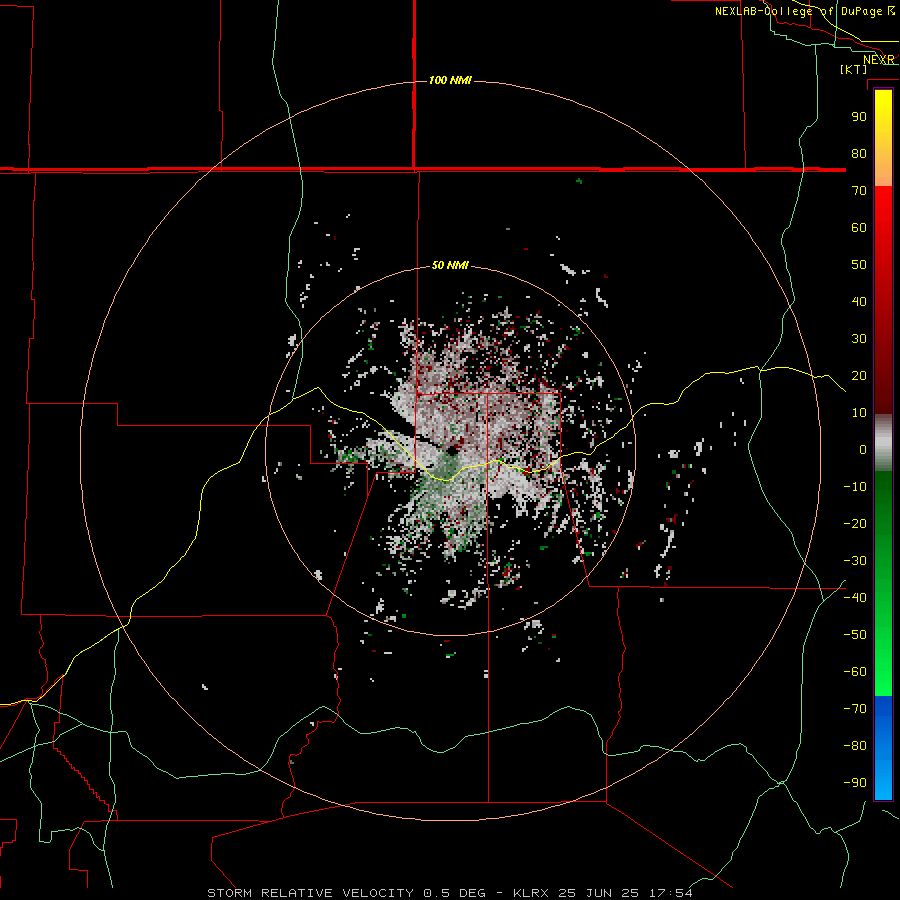Click the -20 value on velocity scale
This screenshot has height=900, width=900.
click(855, 523)
